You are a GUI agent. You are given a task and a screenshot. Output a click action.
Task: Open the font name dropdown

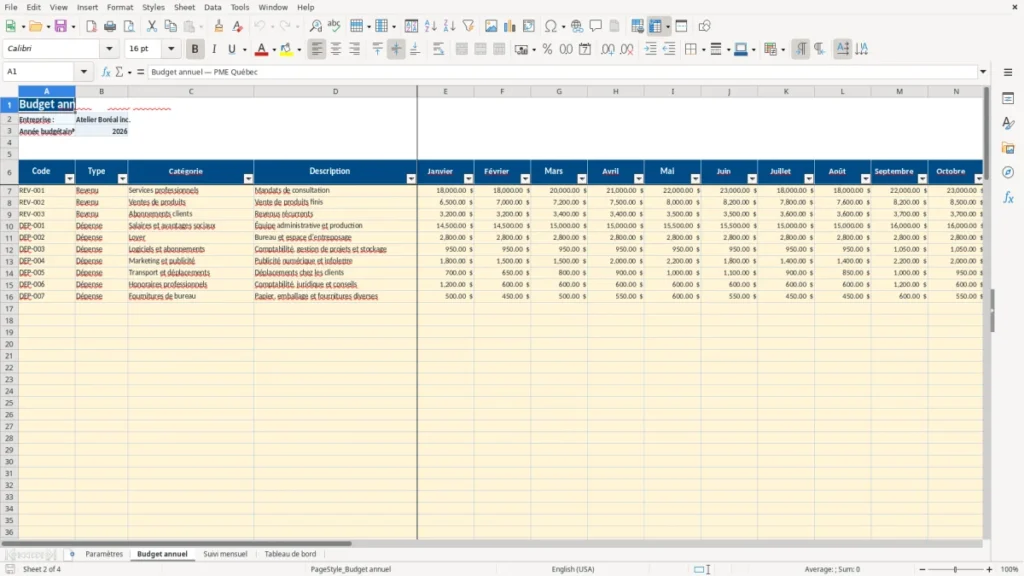(x=109, y=48)
